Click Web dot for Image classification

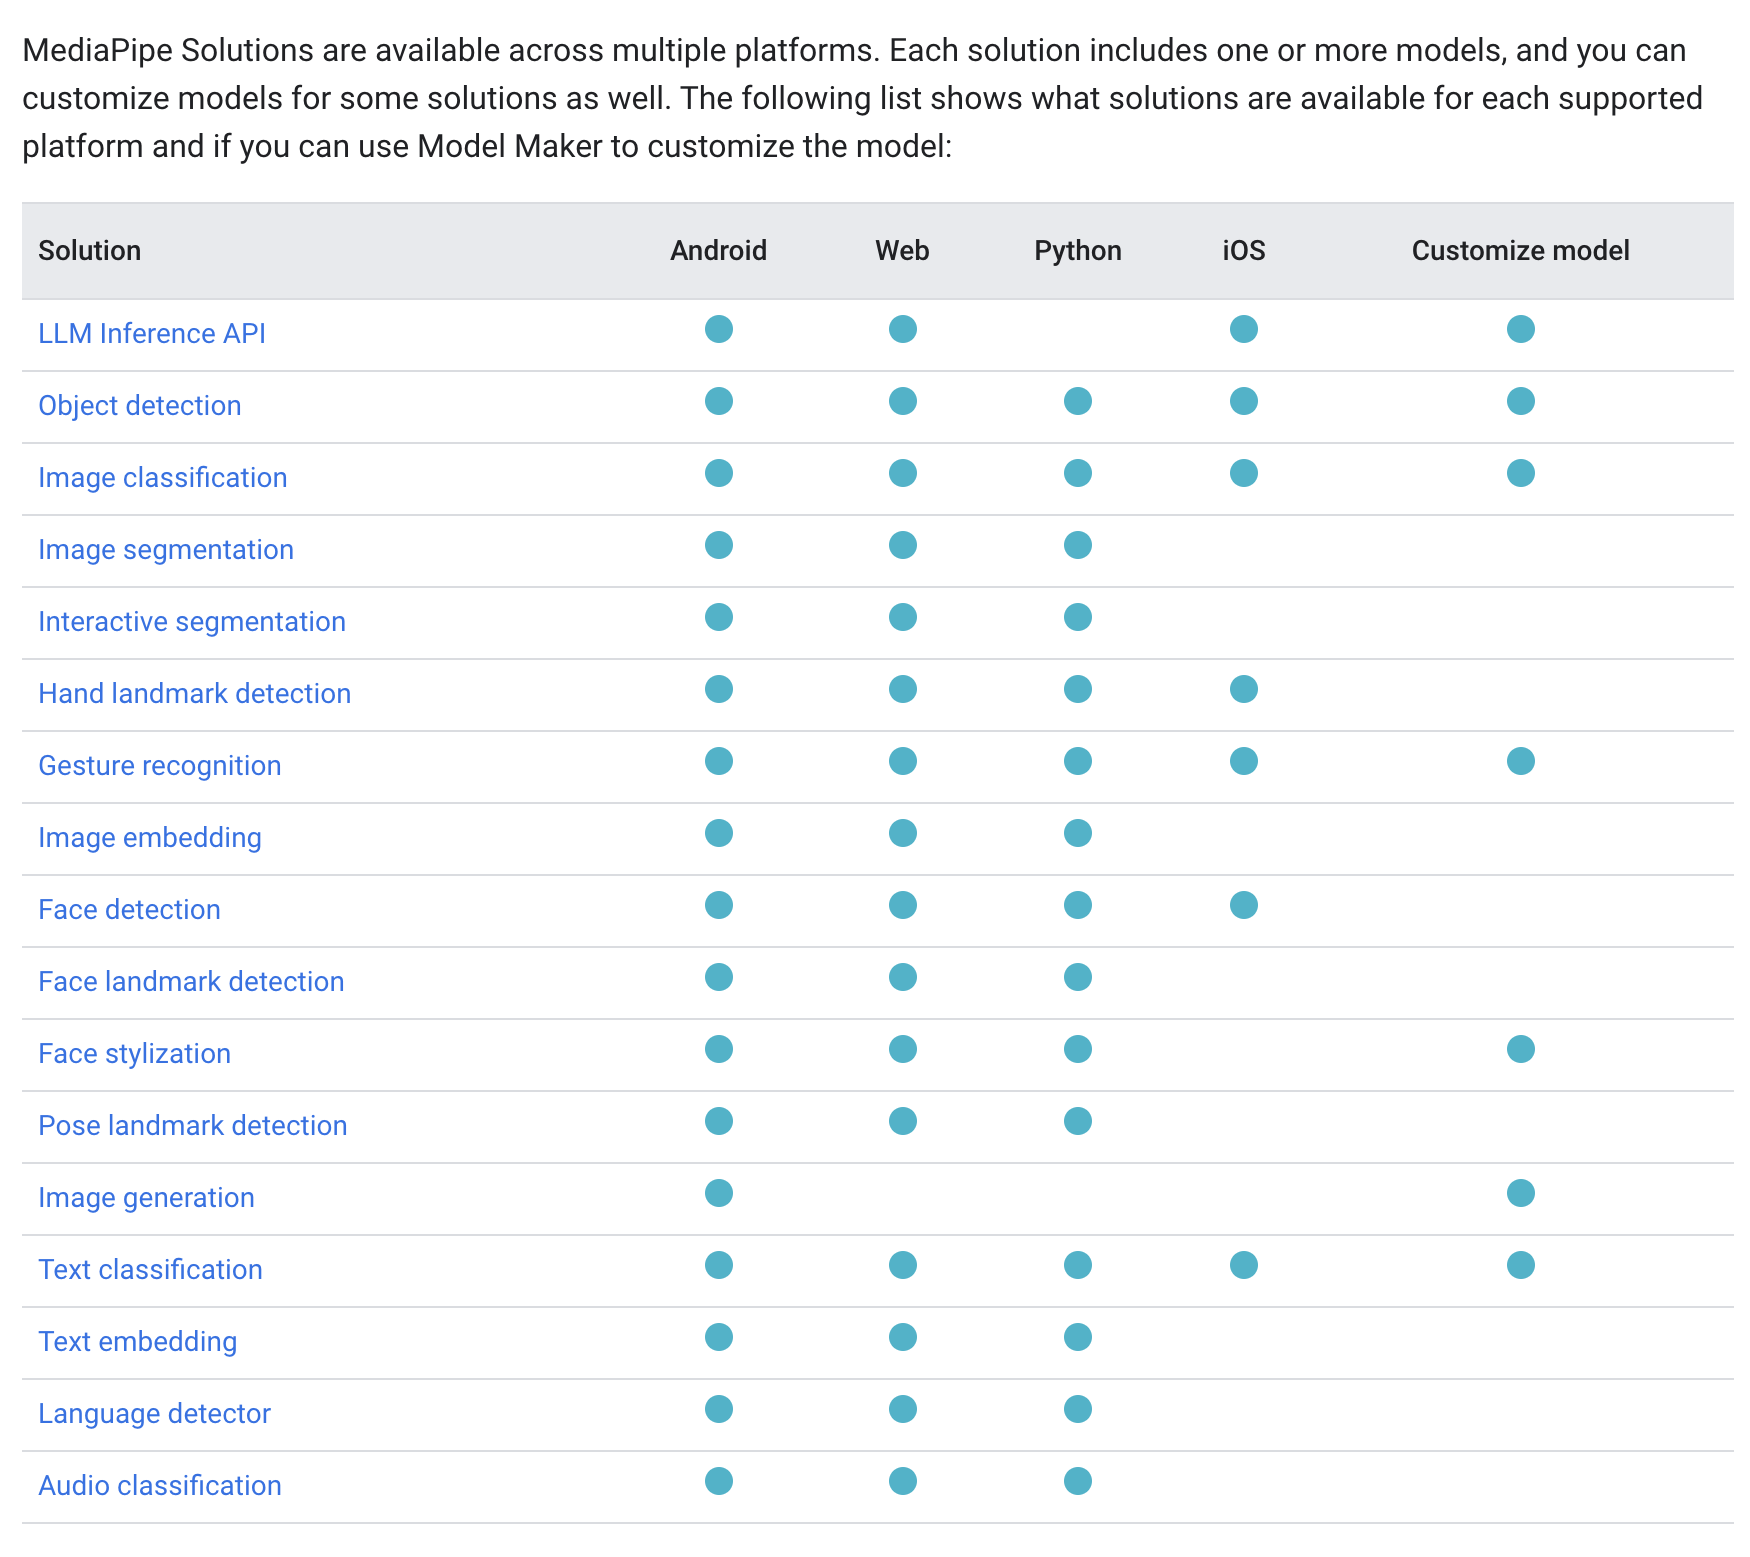click(x=903, y=473)
